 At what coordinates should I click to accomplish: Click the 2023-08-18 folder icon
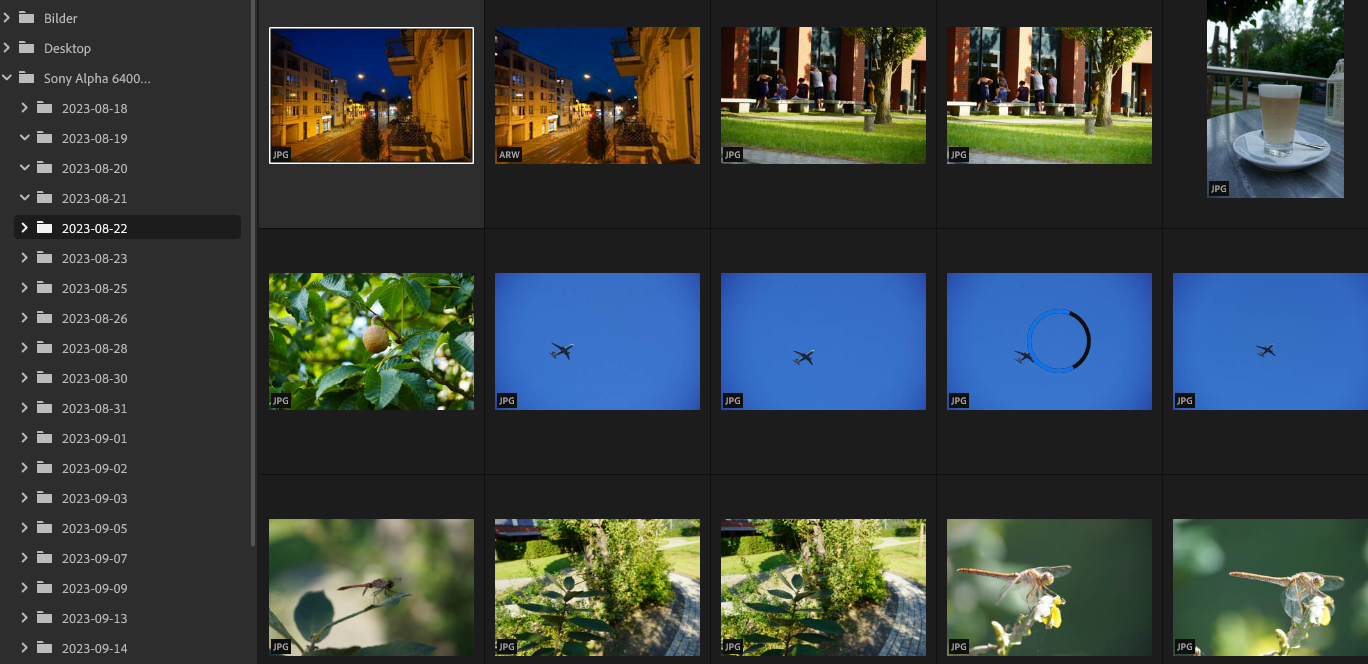(x=44, y=108)
